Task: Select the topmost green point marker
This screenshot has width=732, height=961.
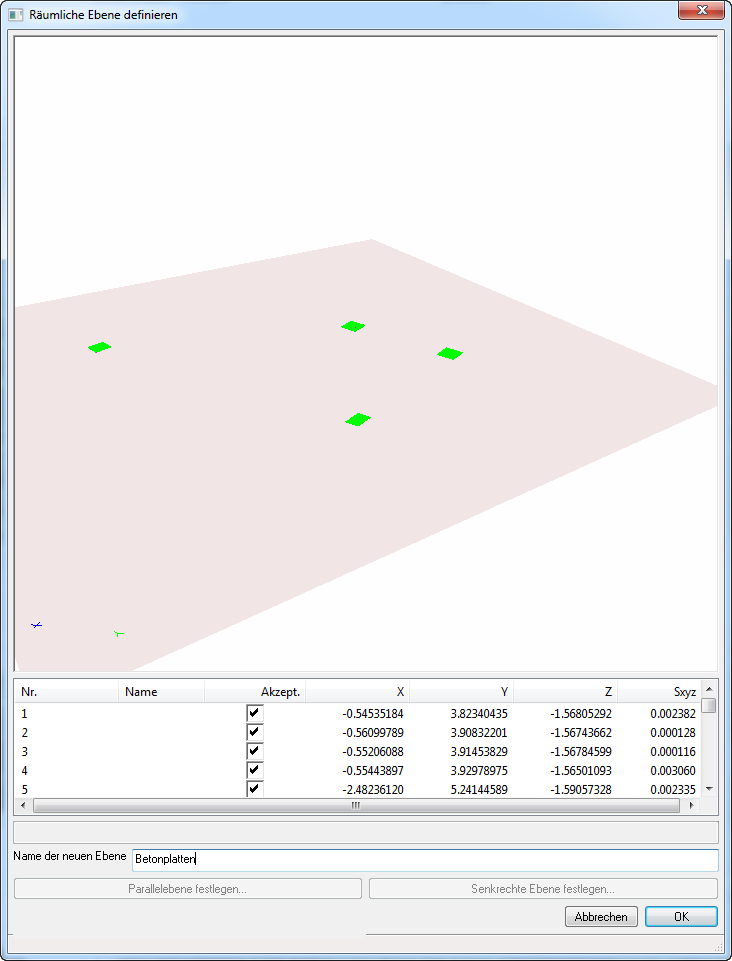Action: click(352, 326)
